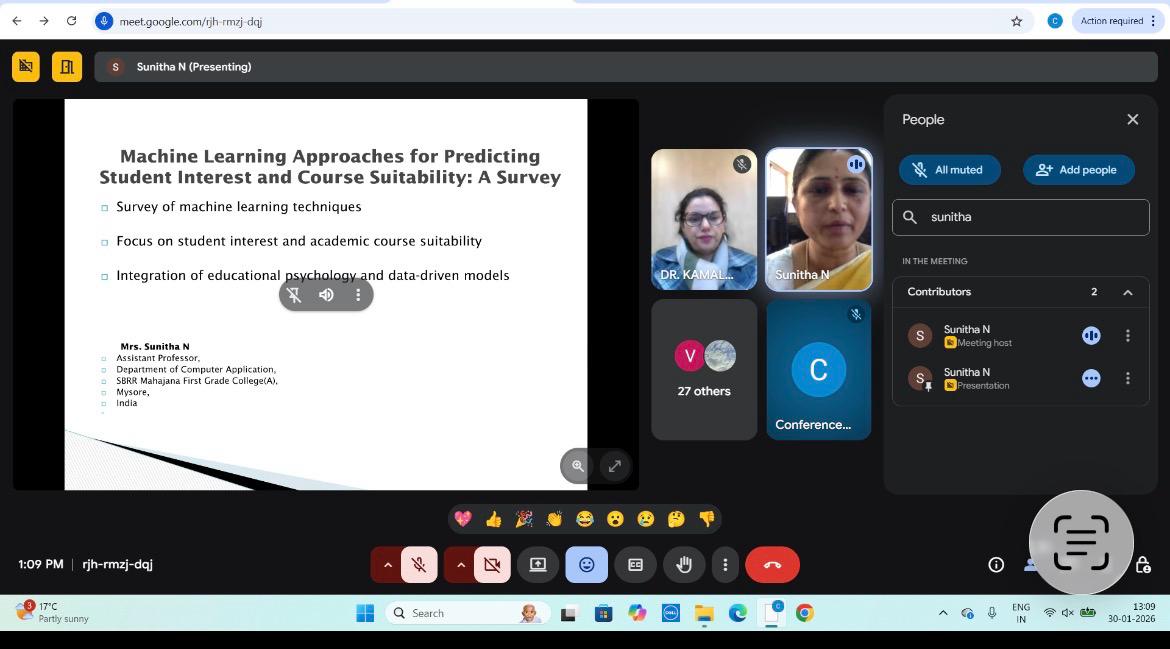This screenshot has width=1170, height=649.
Task: Click the present screen icon
Action: tap(538, 565)
